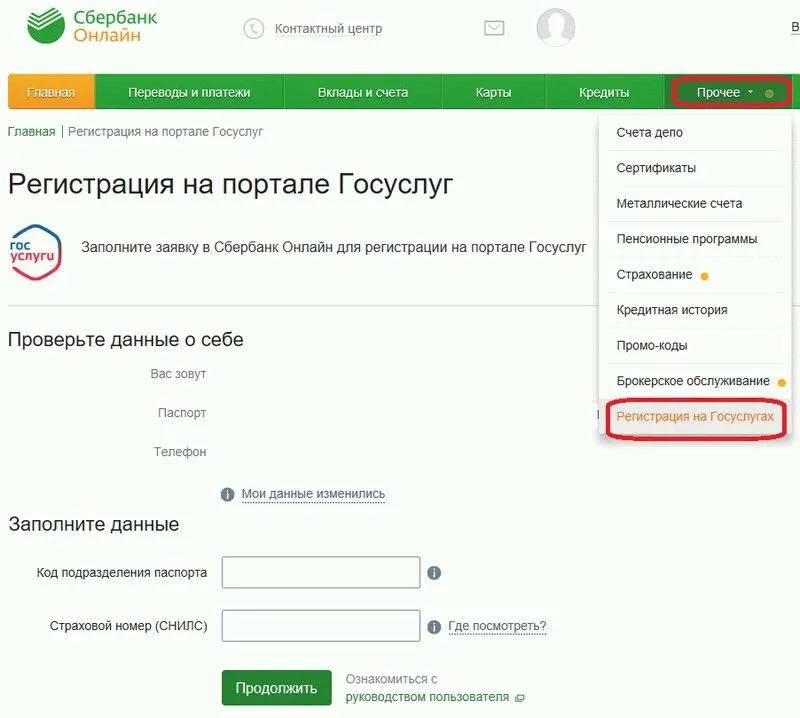Image resolution: width=800 pixels, height=718 pixels.
Task: Expand the Прочее dropdown menu
Action: click(731, 92)
